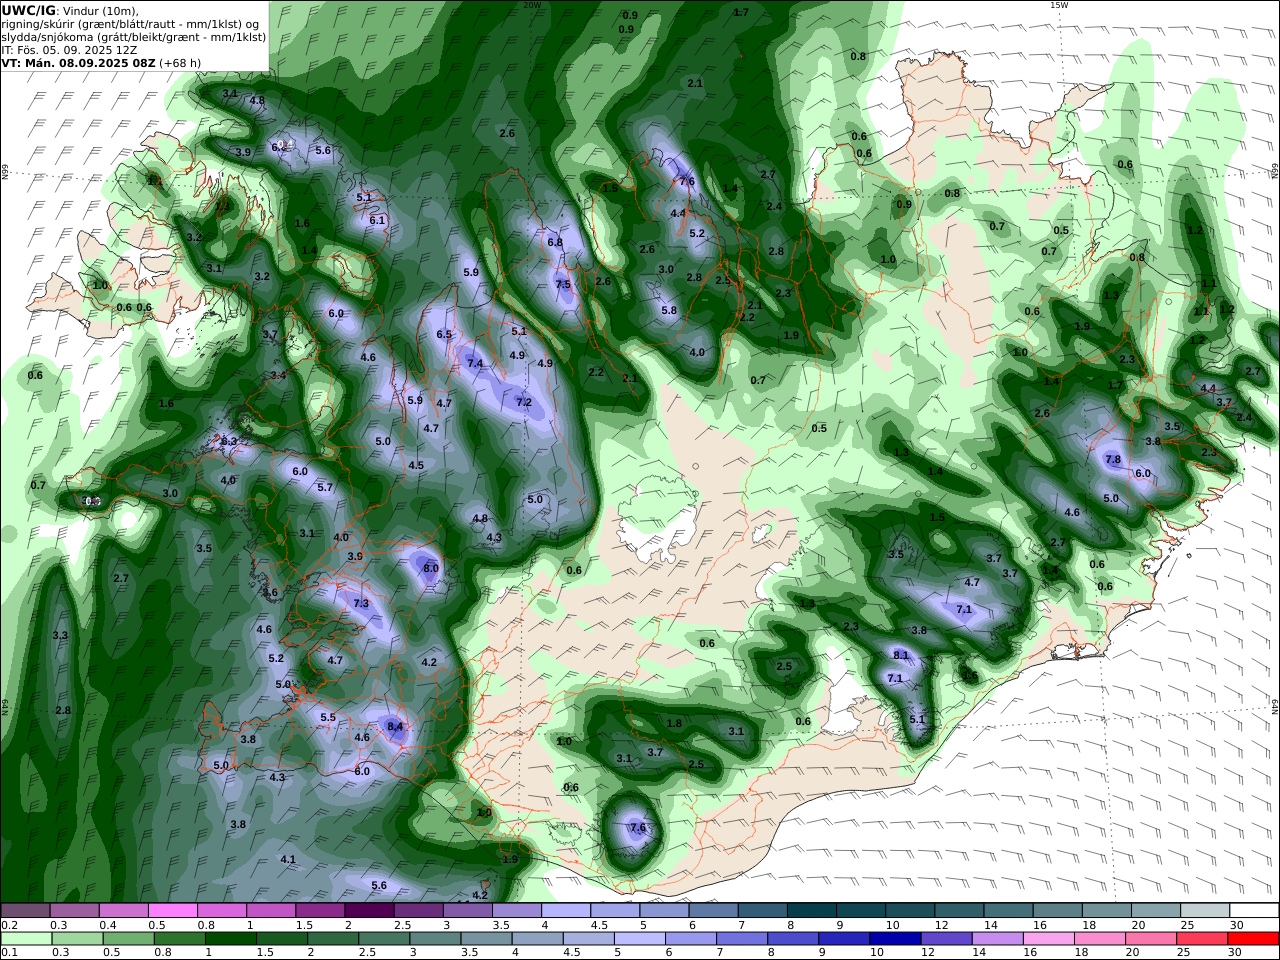Click the map header title 'UWC/IG: Vindur (10m)'
Image resolution: width=1280 pixels, height=960 pixels.
coord(71,10)
